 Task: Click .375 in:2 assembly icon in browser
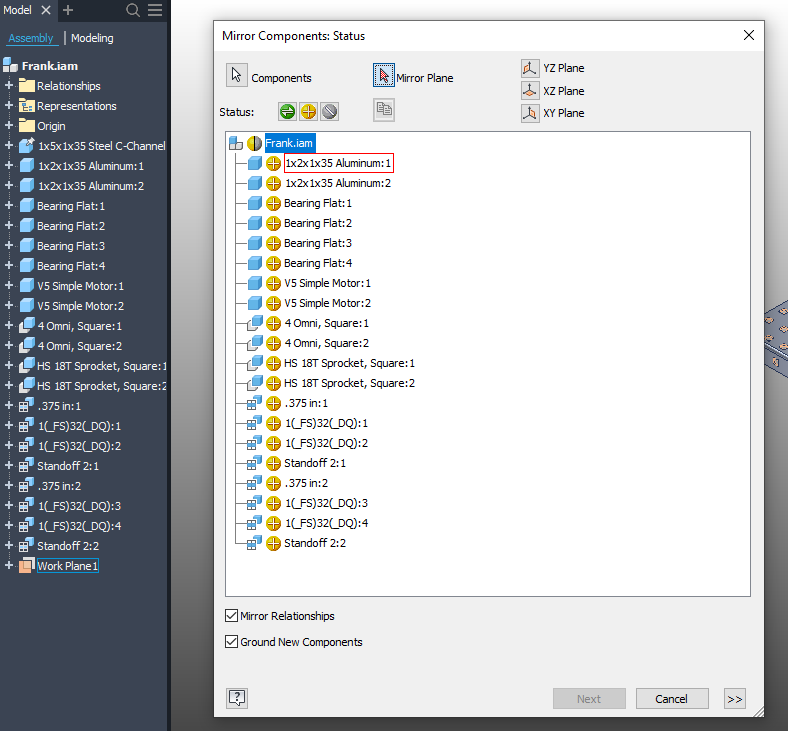pyautogui.click(x=26, y=485)
